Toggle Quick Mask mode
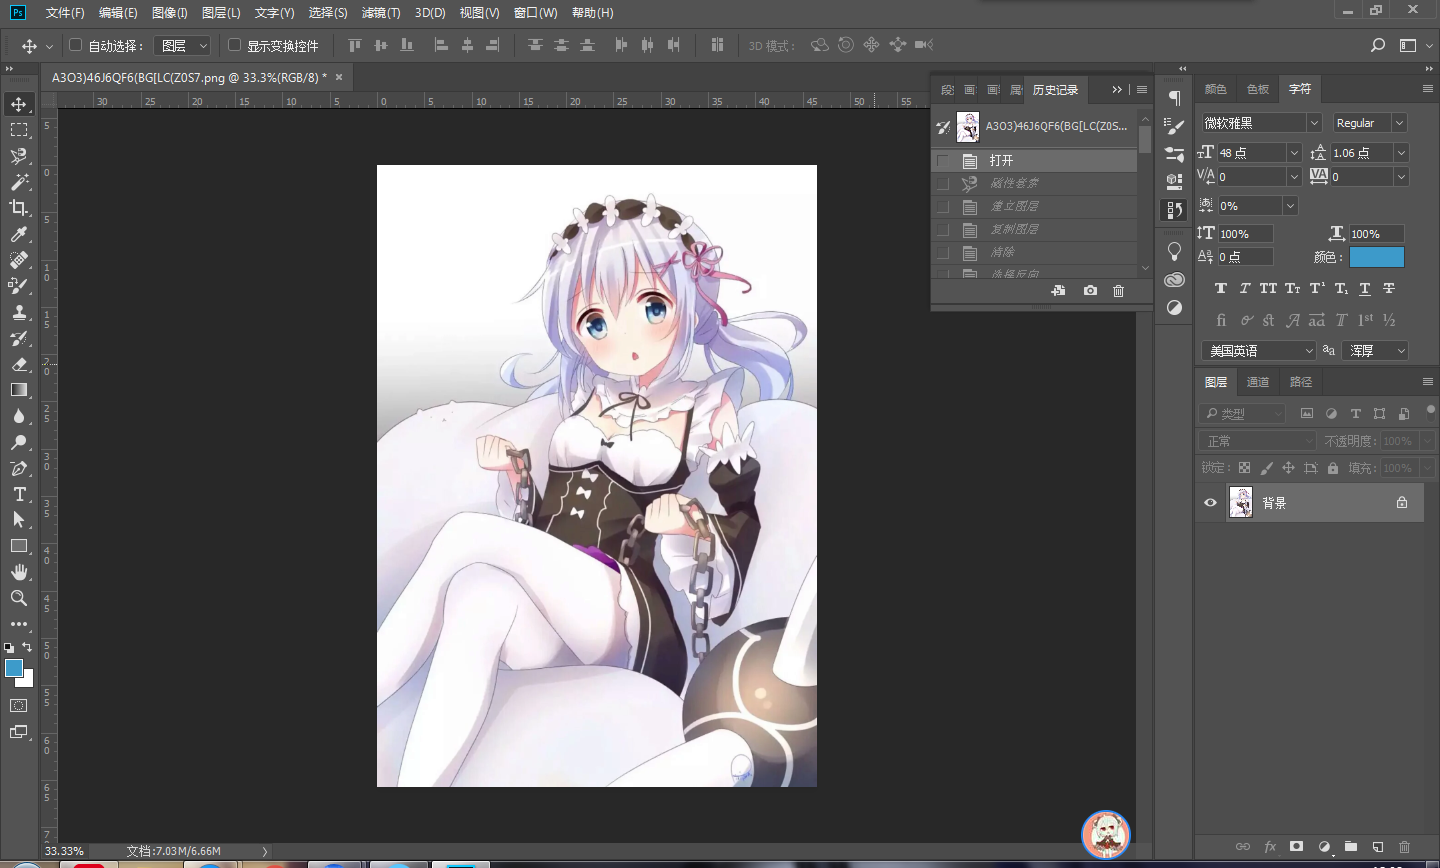 click(19, 706)
